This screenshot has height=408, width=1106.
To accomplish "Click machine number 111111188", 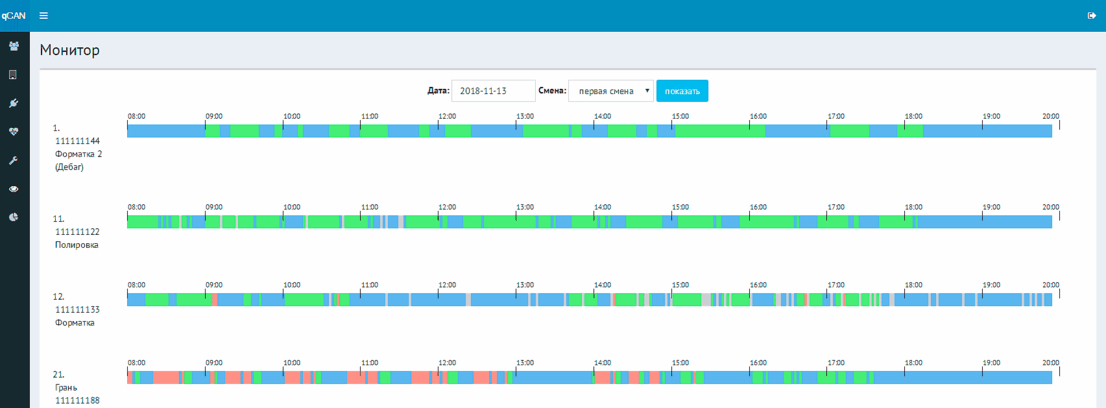I will click(77, 400).
